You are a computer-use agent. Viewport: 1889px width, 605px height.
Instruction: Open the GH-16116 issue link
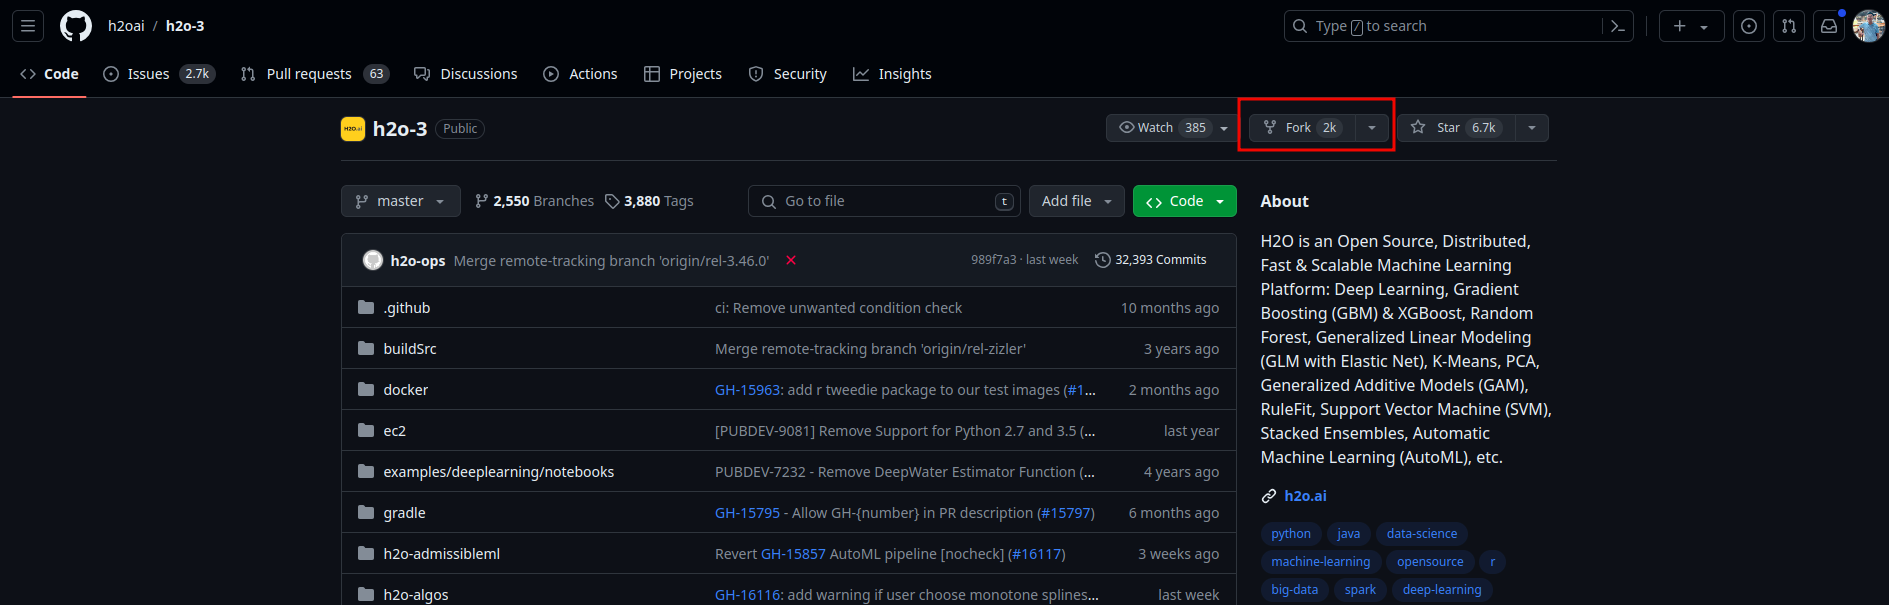pos(747,595)
